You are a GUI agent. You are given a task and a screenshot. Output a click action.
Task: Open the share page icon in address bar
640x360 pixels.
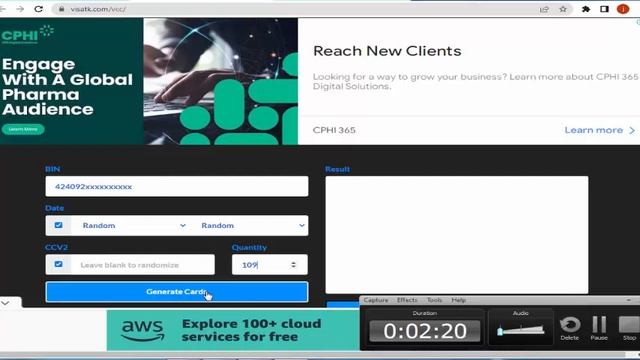pyautogui.click(x=544, y=9)
